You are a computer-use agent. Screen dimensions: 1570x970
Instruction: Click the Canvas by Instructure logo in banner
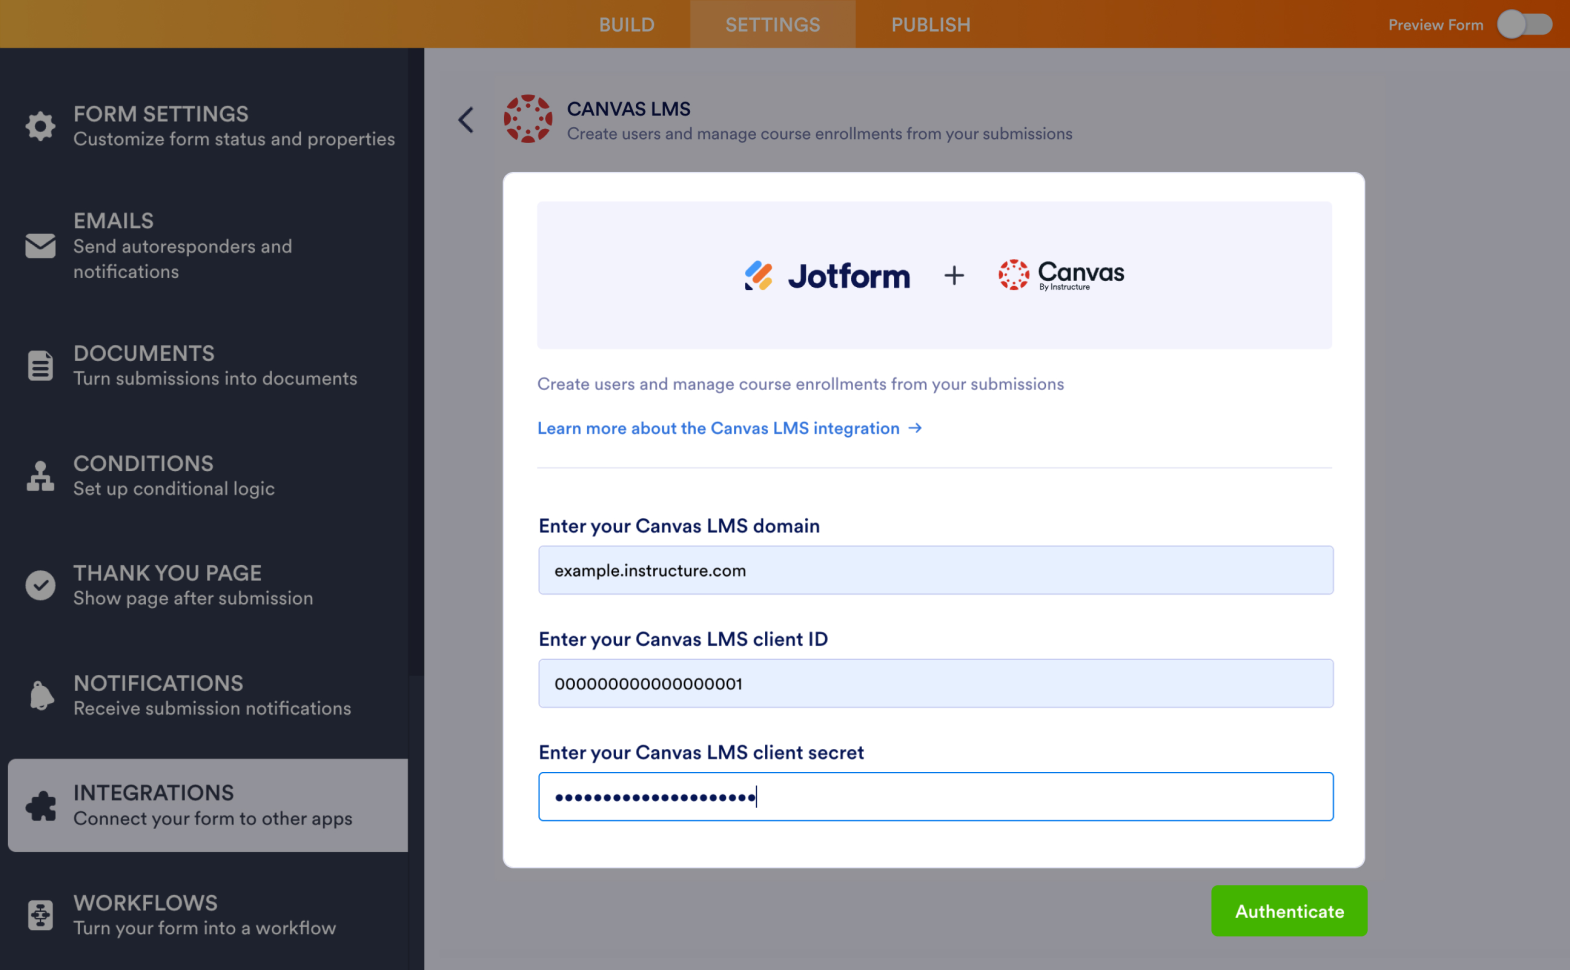pos(1061,275)
